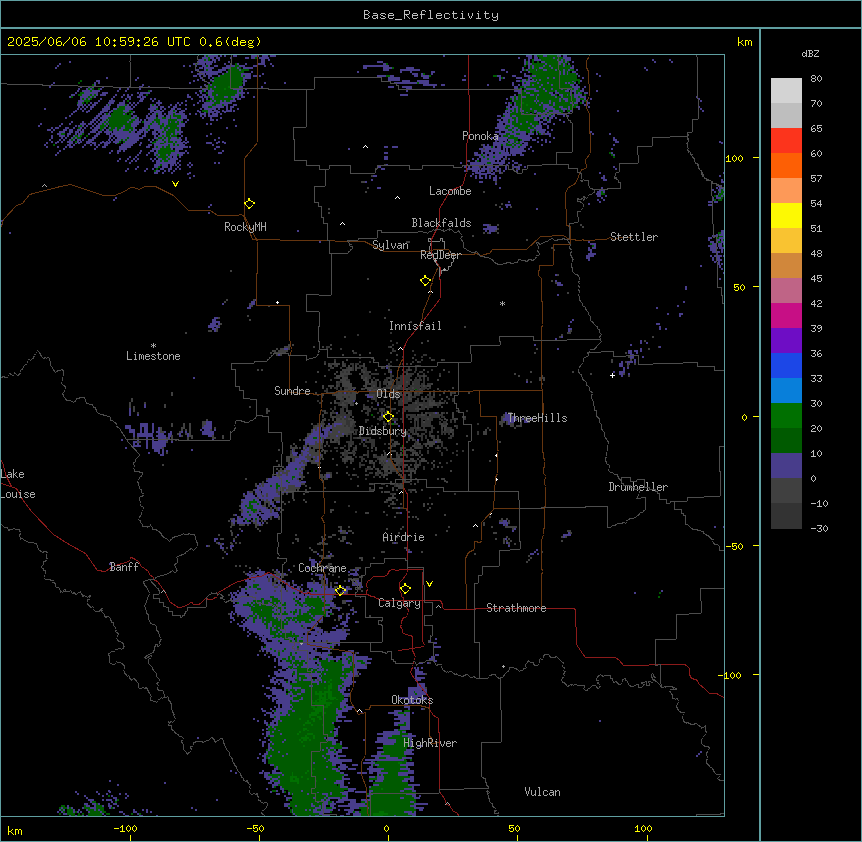Click the Okotoks label
Image resolution: width=862 pixels, height=842 pixels.
click(412, 700)
